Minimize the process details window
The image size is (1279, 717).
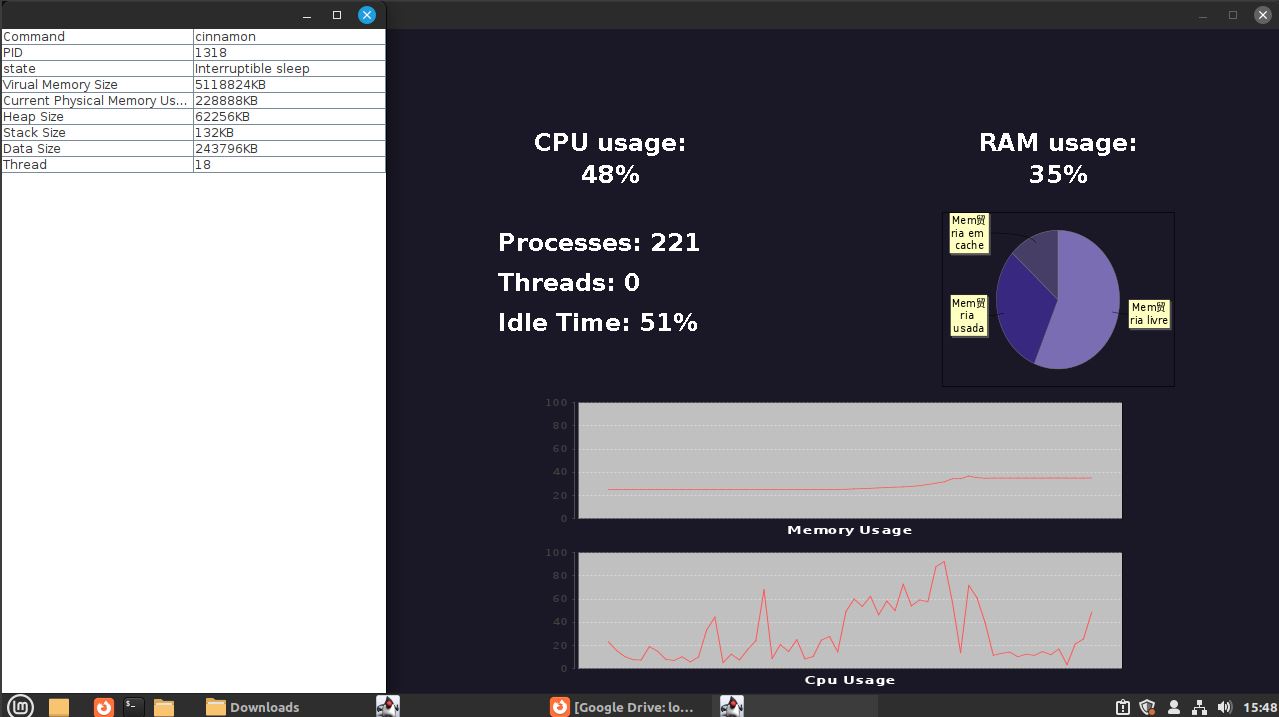click(x=307, y=15)
